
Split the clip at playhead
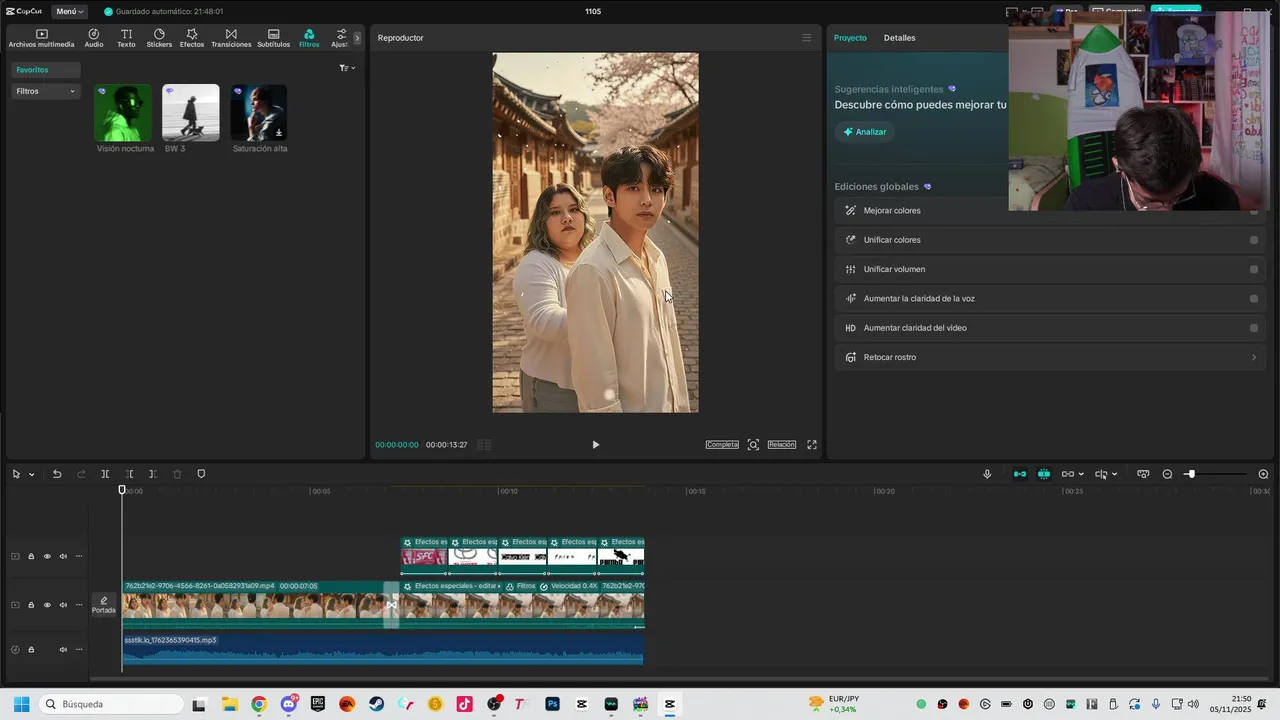pyautogui.click(x=105, y=474)
